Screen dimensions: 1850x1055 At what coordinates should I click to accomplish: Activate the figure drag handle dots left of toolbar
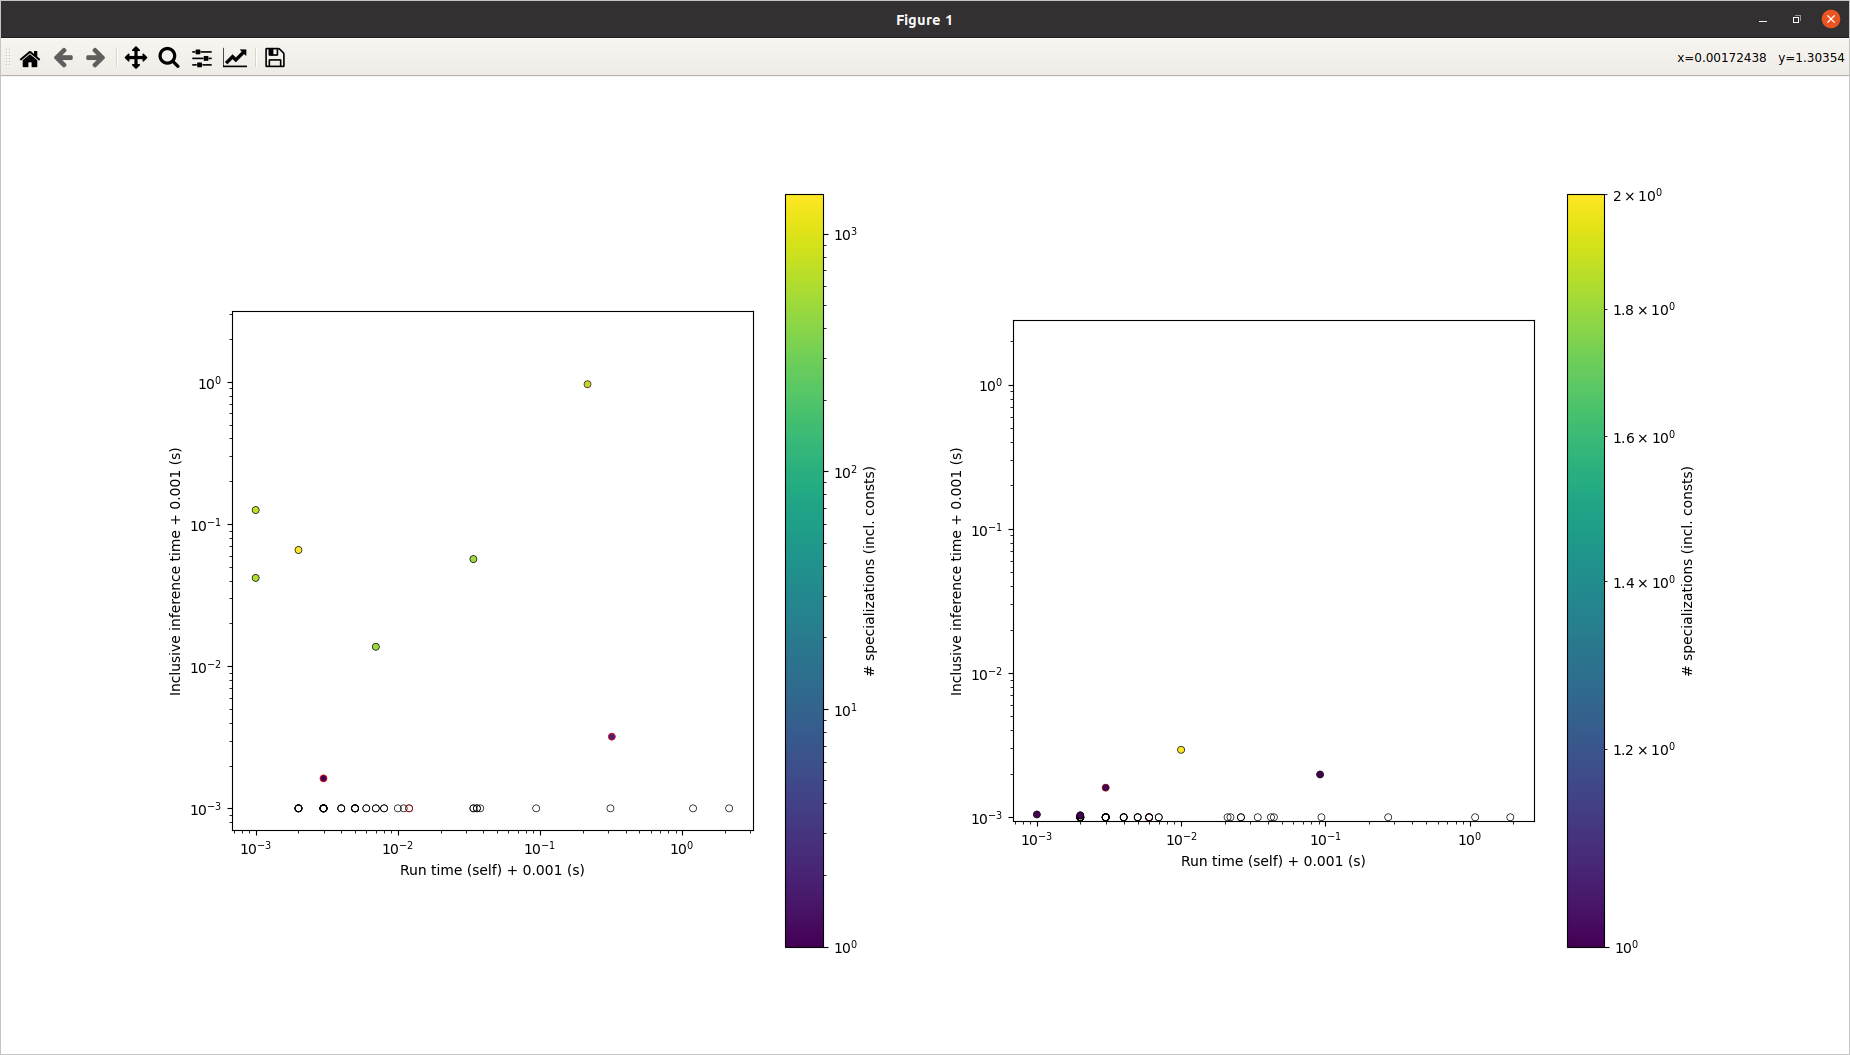(x=8, y=58)
